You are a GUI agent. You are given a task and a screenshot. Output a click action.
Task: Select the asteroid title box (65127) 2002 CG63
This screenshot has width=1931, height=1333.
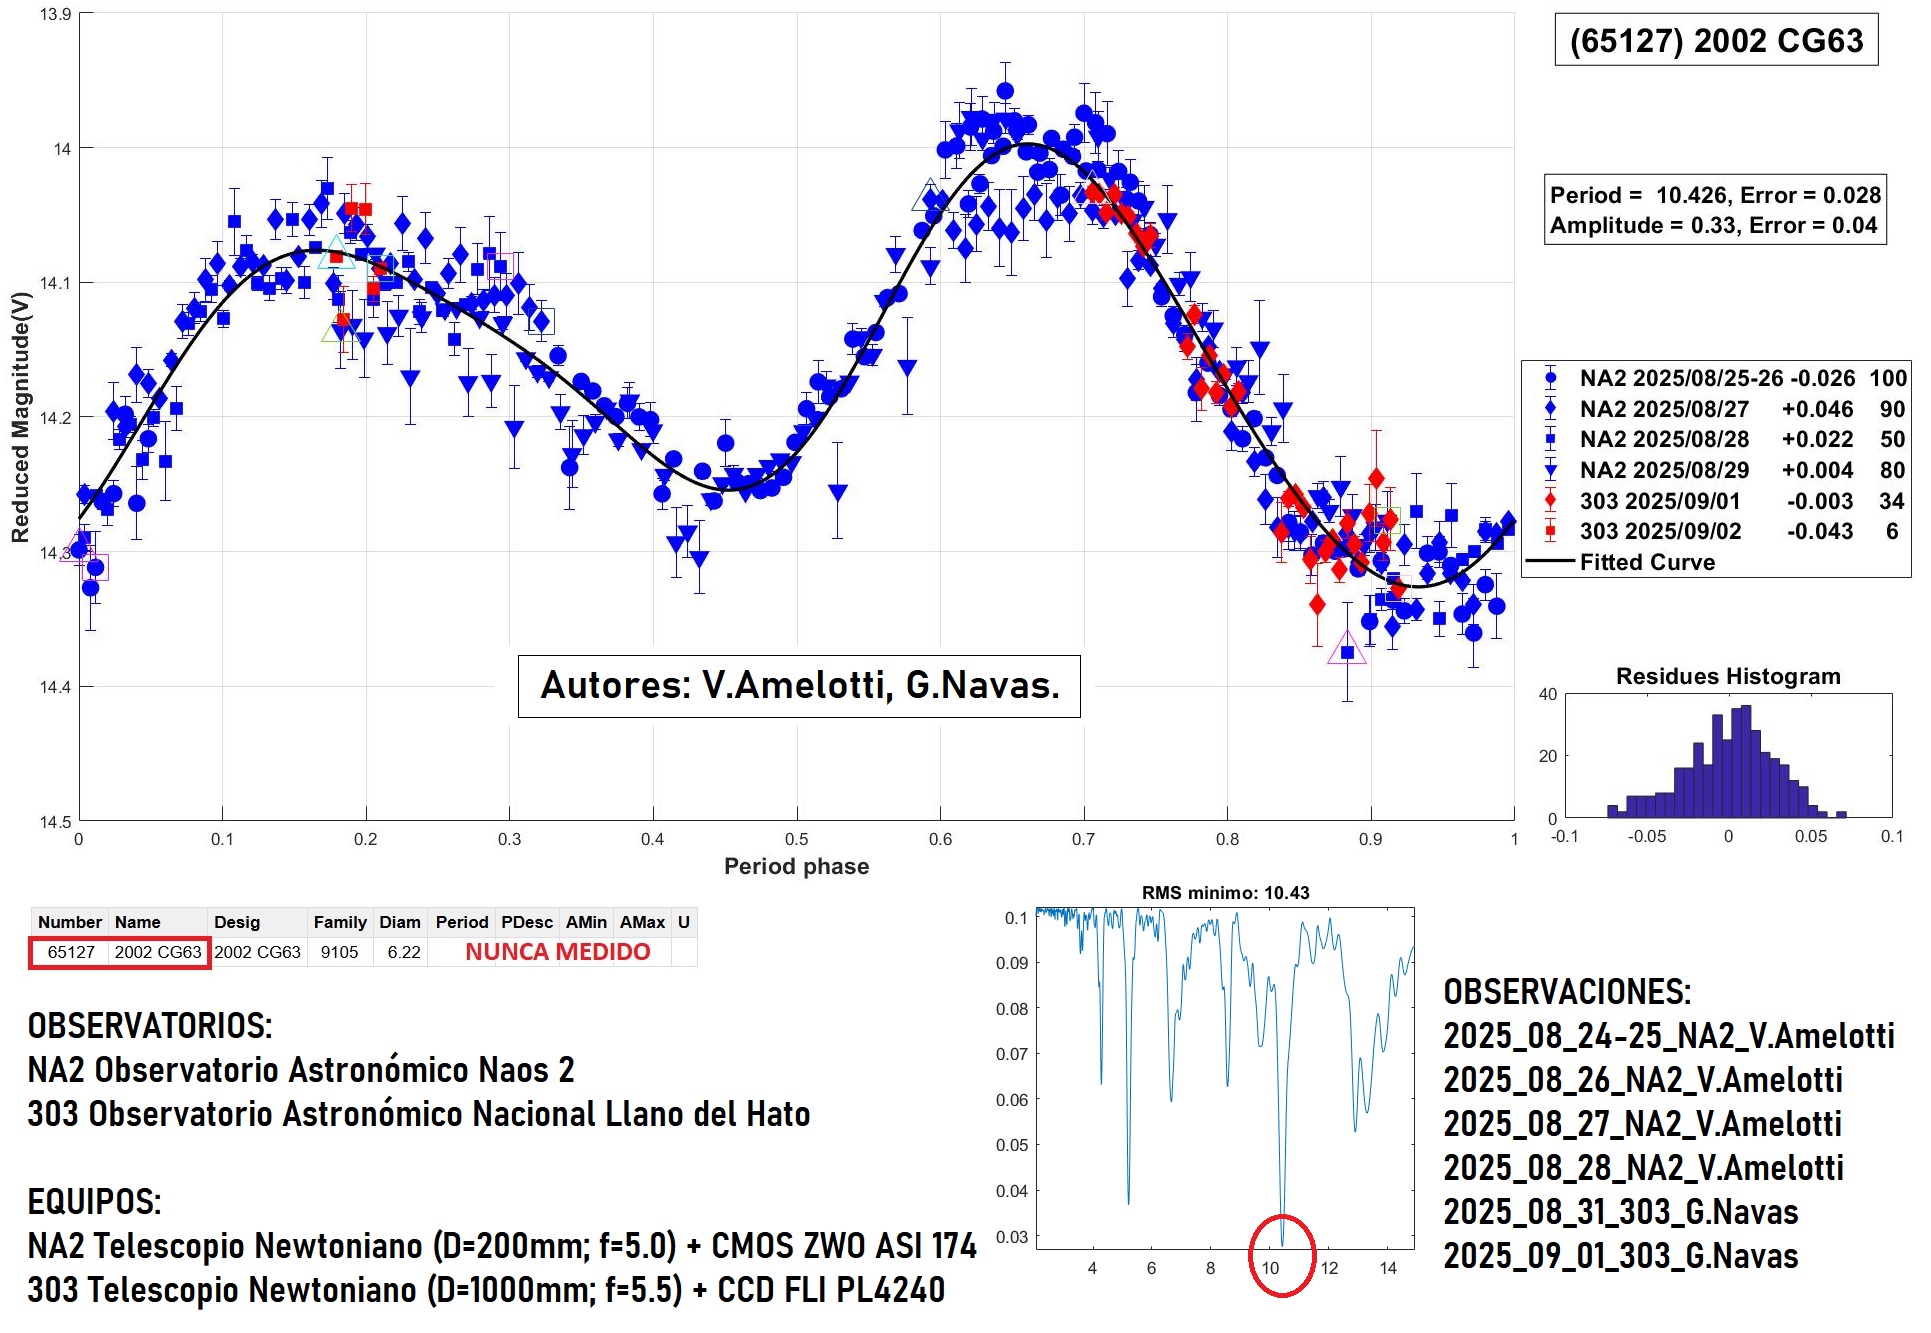1716,41
